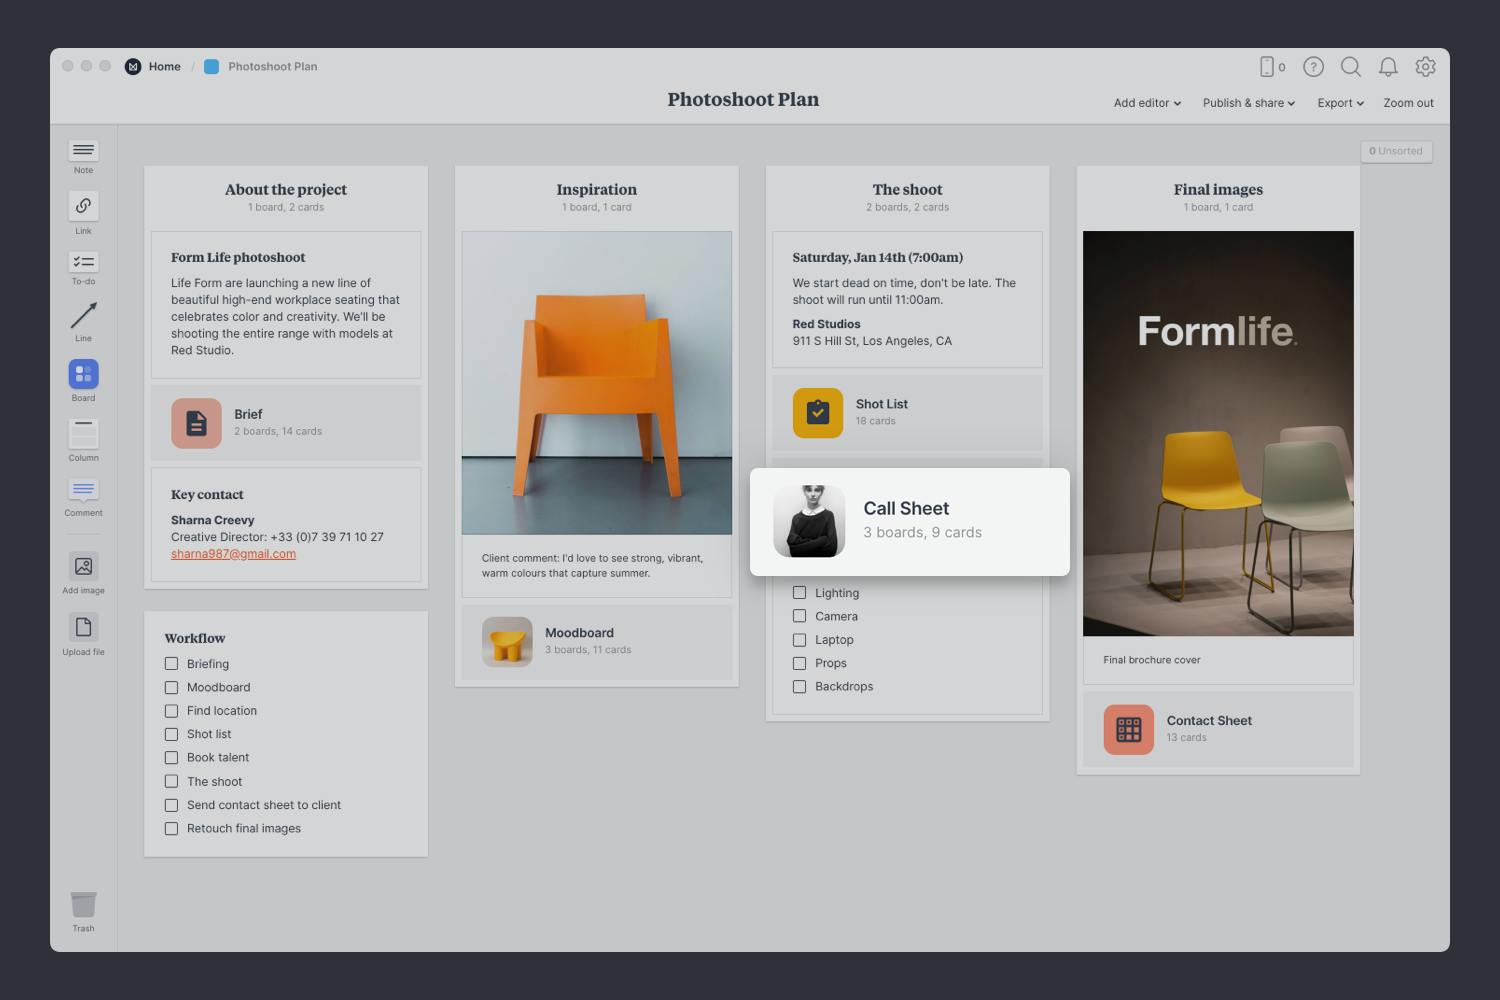Screen dimensions: 1500x1000
Task: Click the To-do tool icon
Action: point(83,262)
